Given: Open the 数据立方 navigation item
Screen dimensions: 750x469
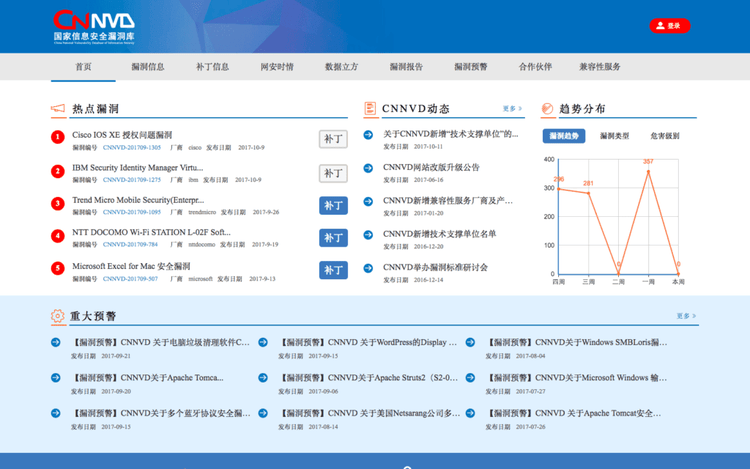Looking at the screenshot, I should (341, 67).
